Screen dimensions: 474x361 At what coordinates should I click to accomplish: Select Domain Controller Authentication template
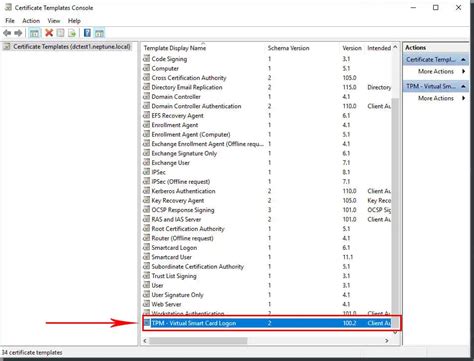pos(196,106)
